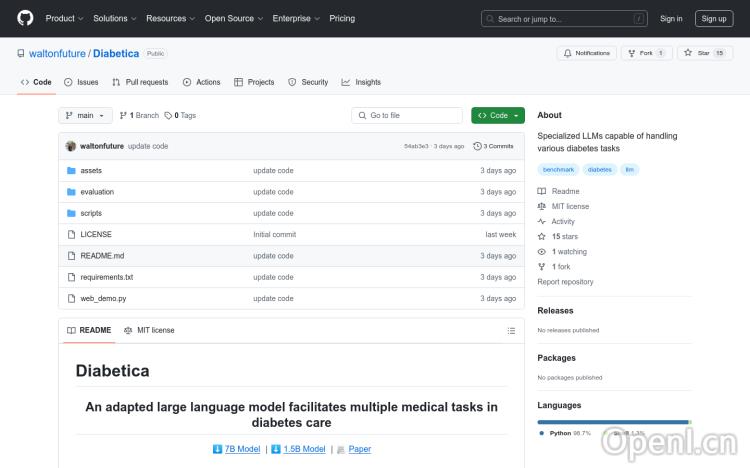
Task: Click the LICENSE file icon
Action: coord(71,234)
